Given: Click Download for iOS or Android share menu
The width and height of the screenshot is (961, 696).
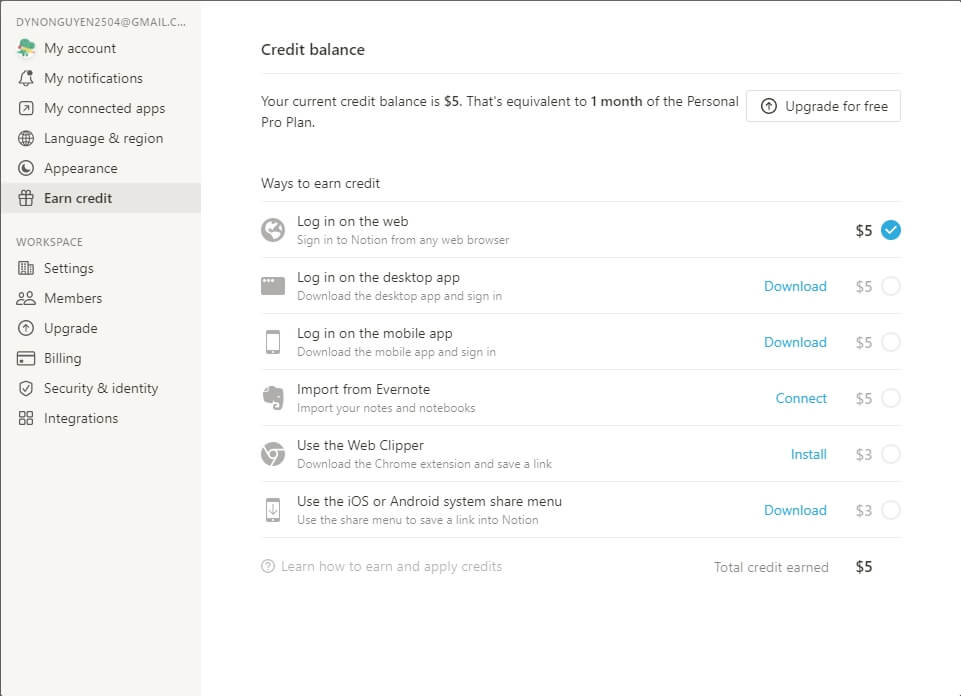Looking at the screenshot, I should tap(795, 510).
